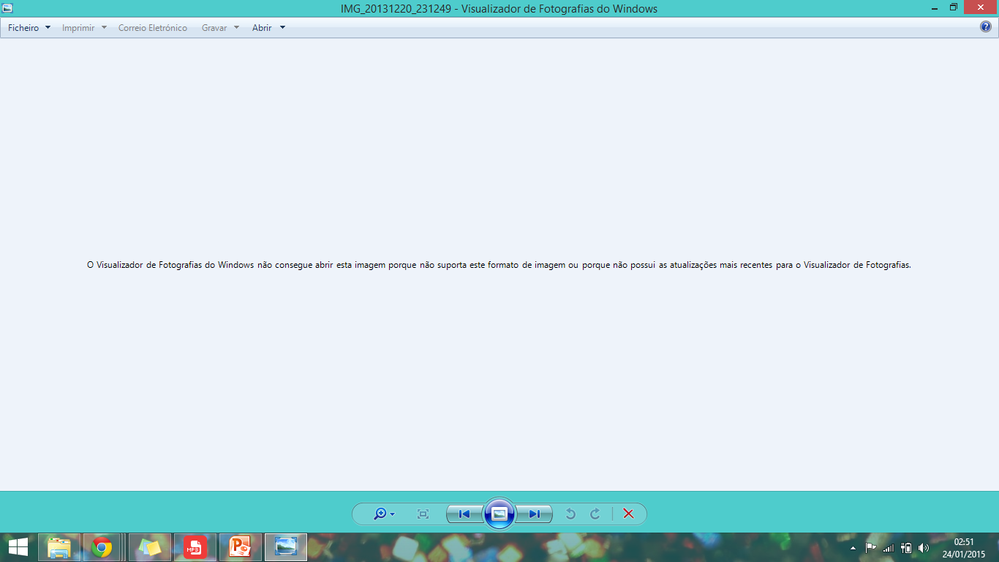The height and width of the screenshot is (562, 999).
Task: Go to the previous photo
Action: 464,514
